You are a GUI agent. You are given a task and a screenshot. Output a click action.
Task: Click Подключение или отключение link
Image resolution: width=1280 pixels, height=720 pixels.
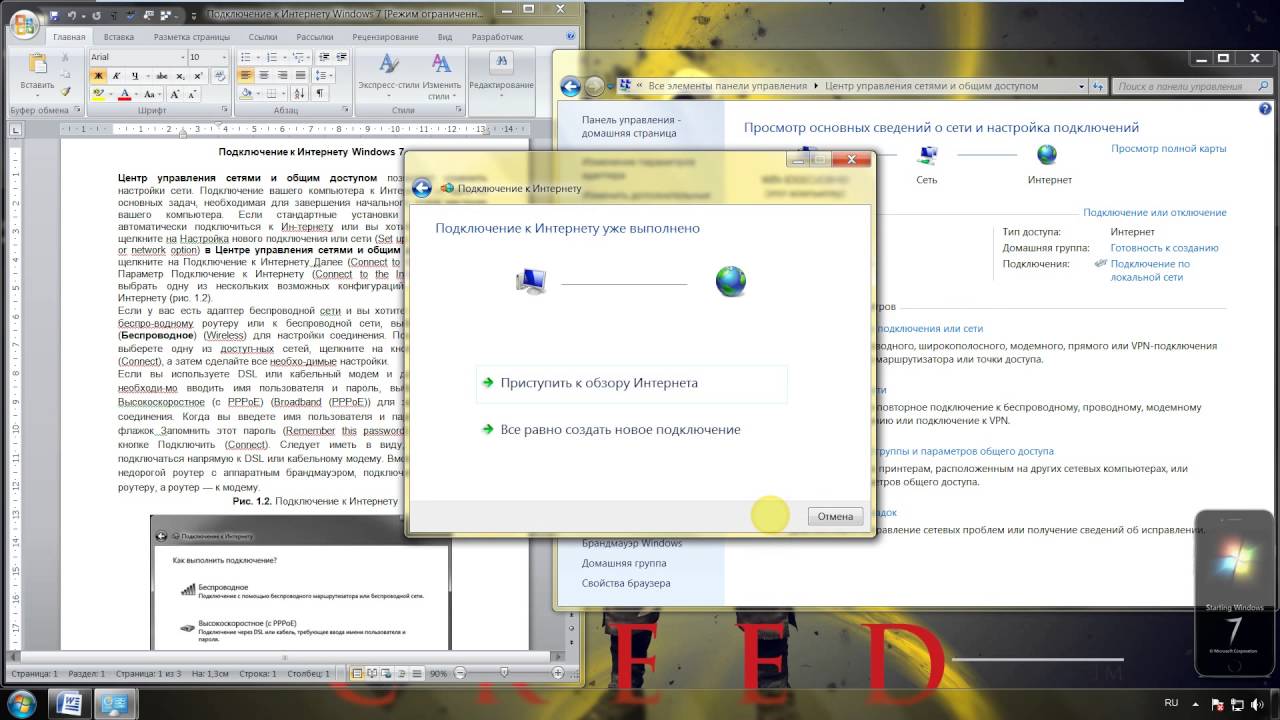coord(1154,212)
